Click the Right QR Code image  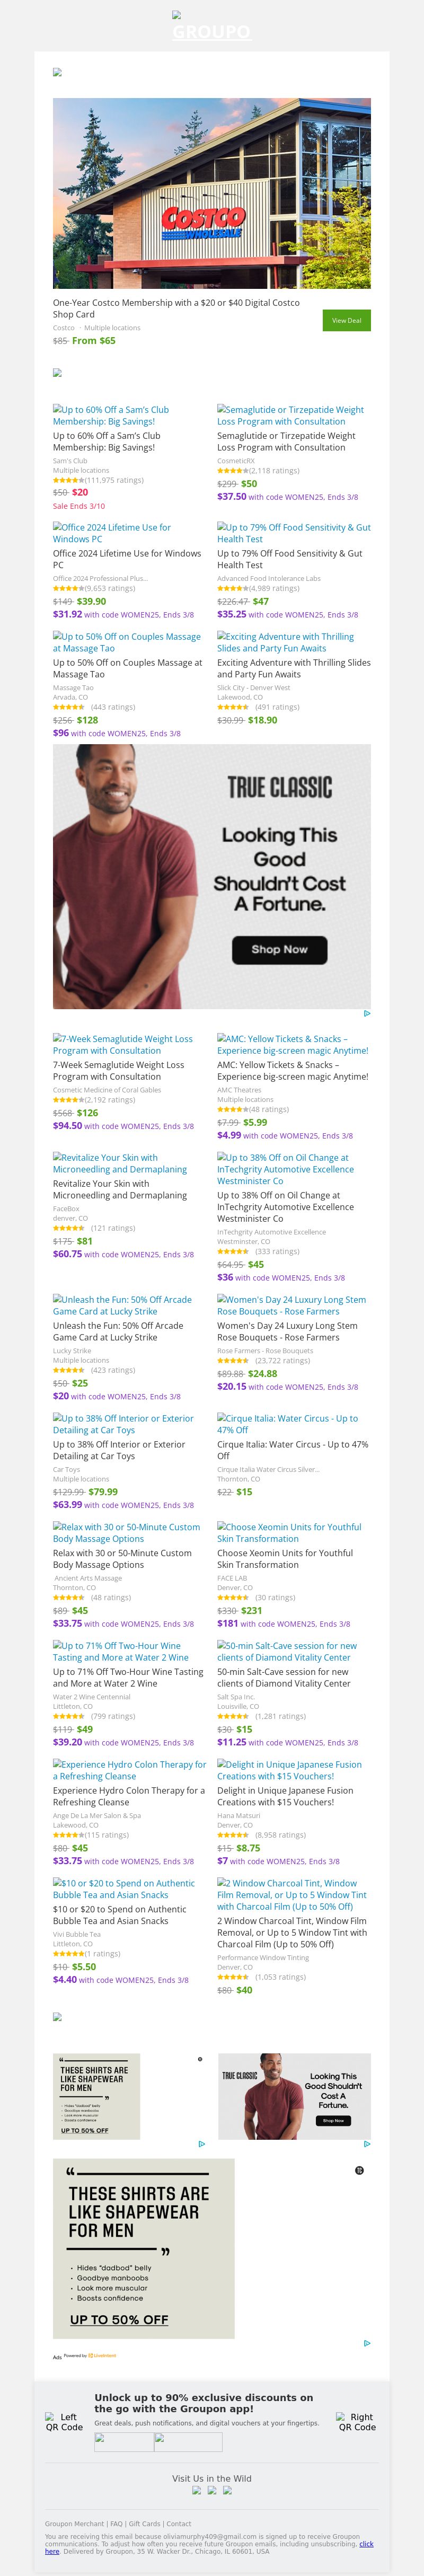(x=357, y=2421)
